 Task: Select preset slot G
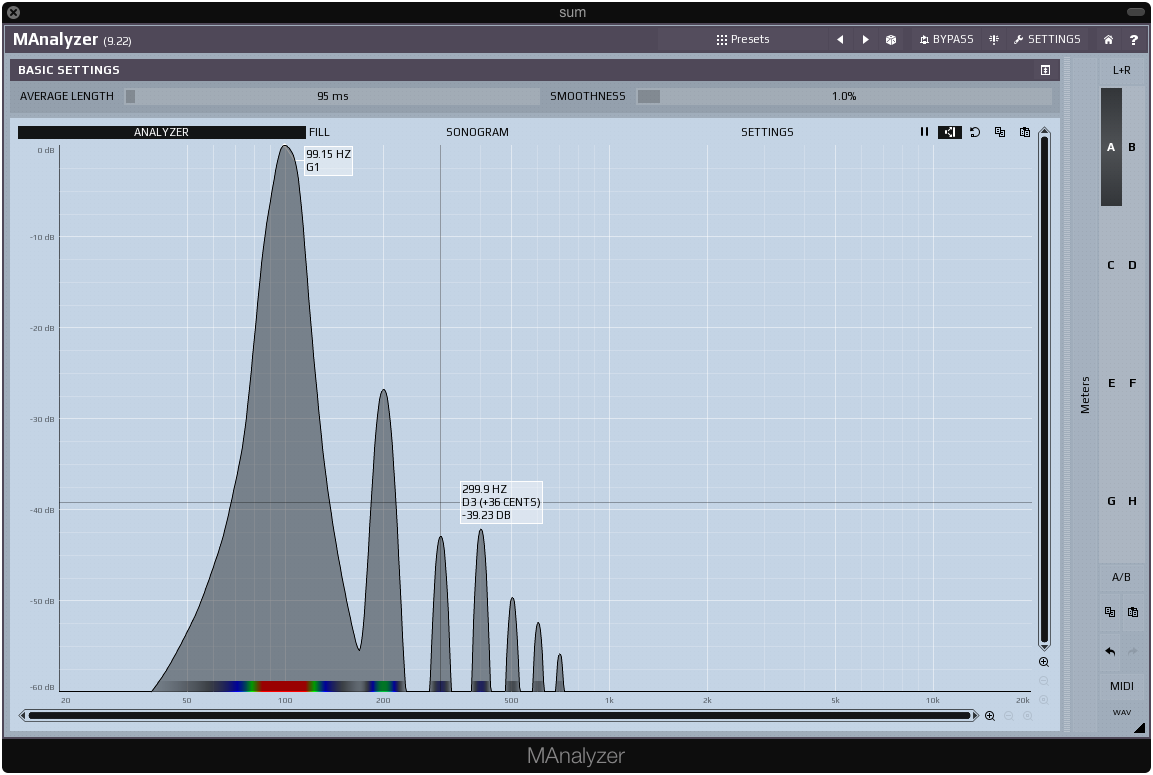click(1111, 501)
